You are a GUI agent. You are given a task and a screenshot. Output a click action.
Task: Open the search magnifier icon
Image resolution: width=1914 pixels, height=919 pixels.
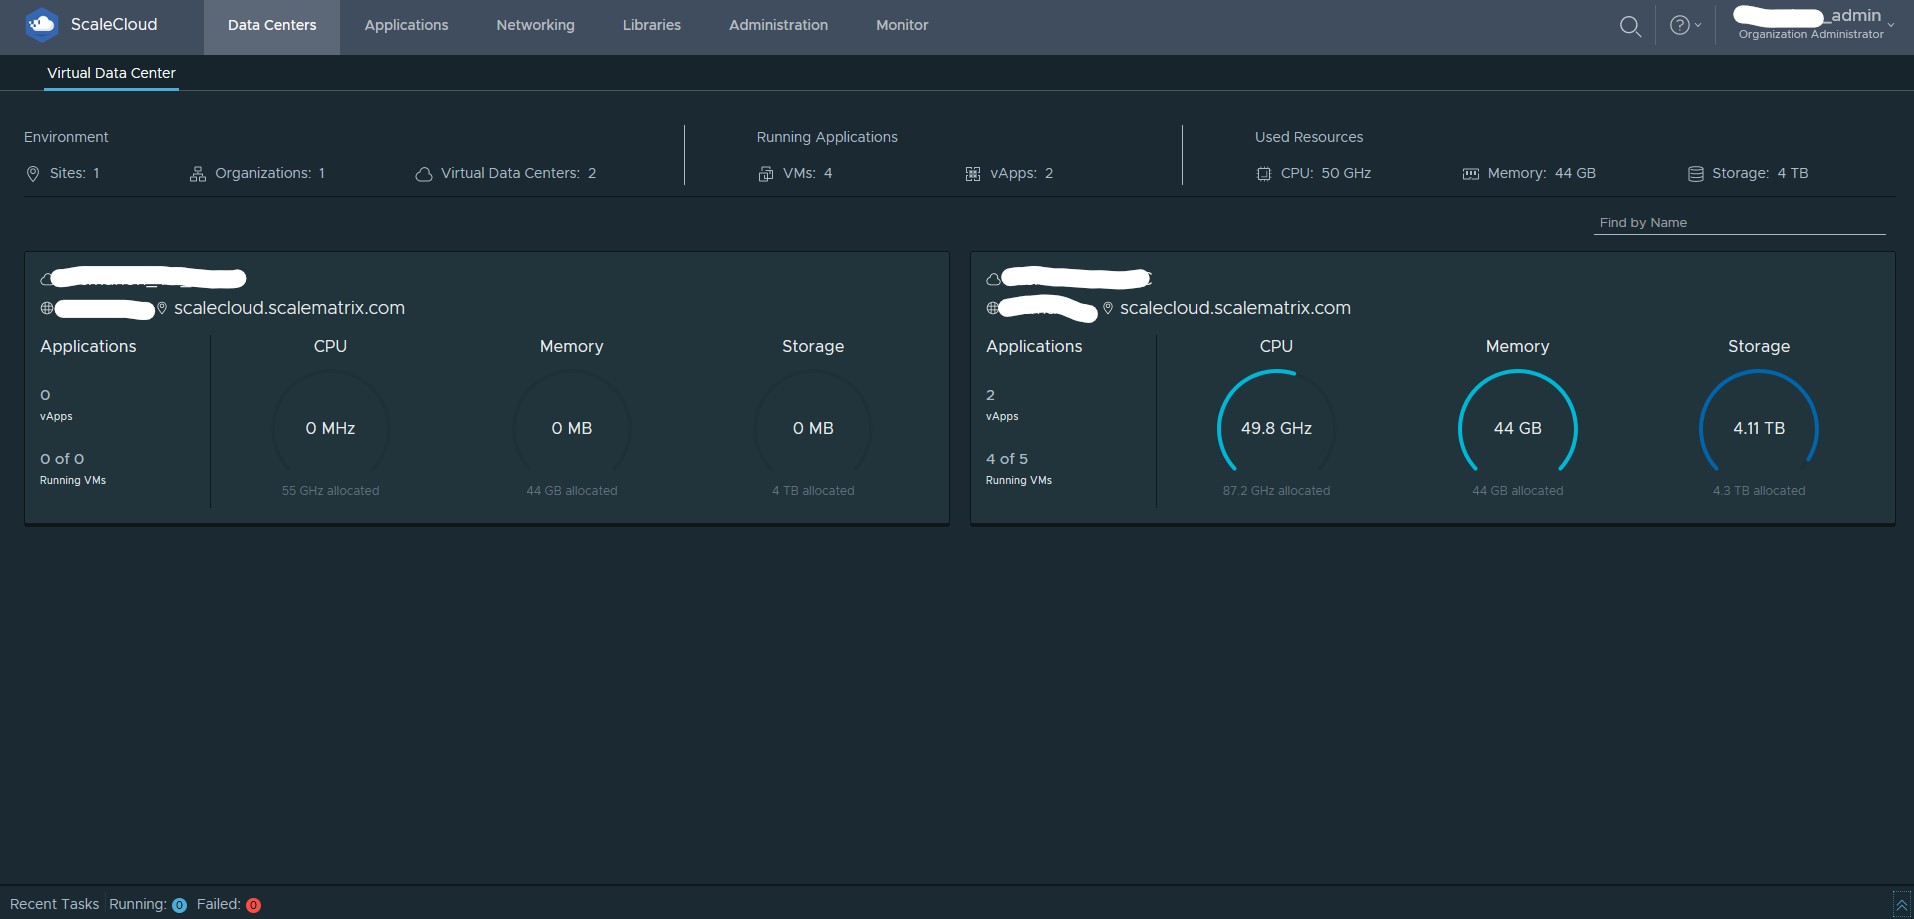tap(1630, 26)
